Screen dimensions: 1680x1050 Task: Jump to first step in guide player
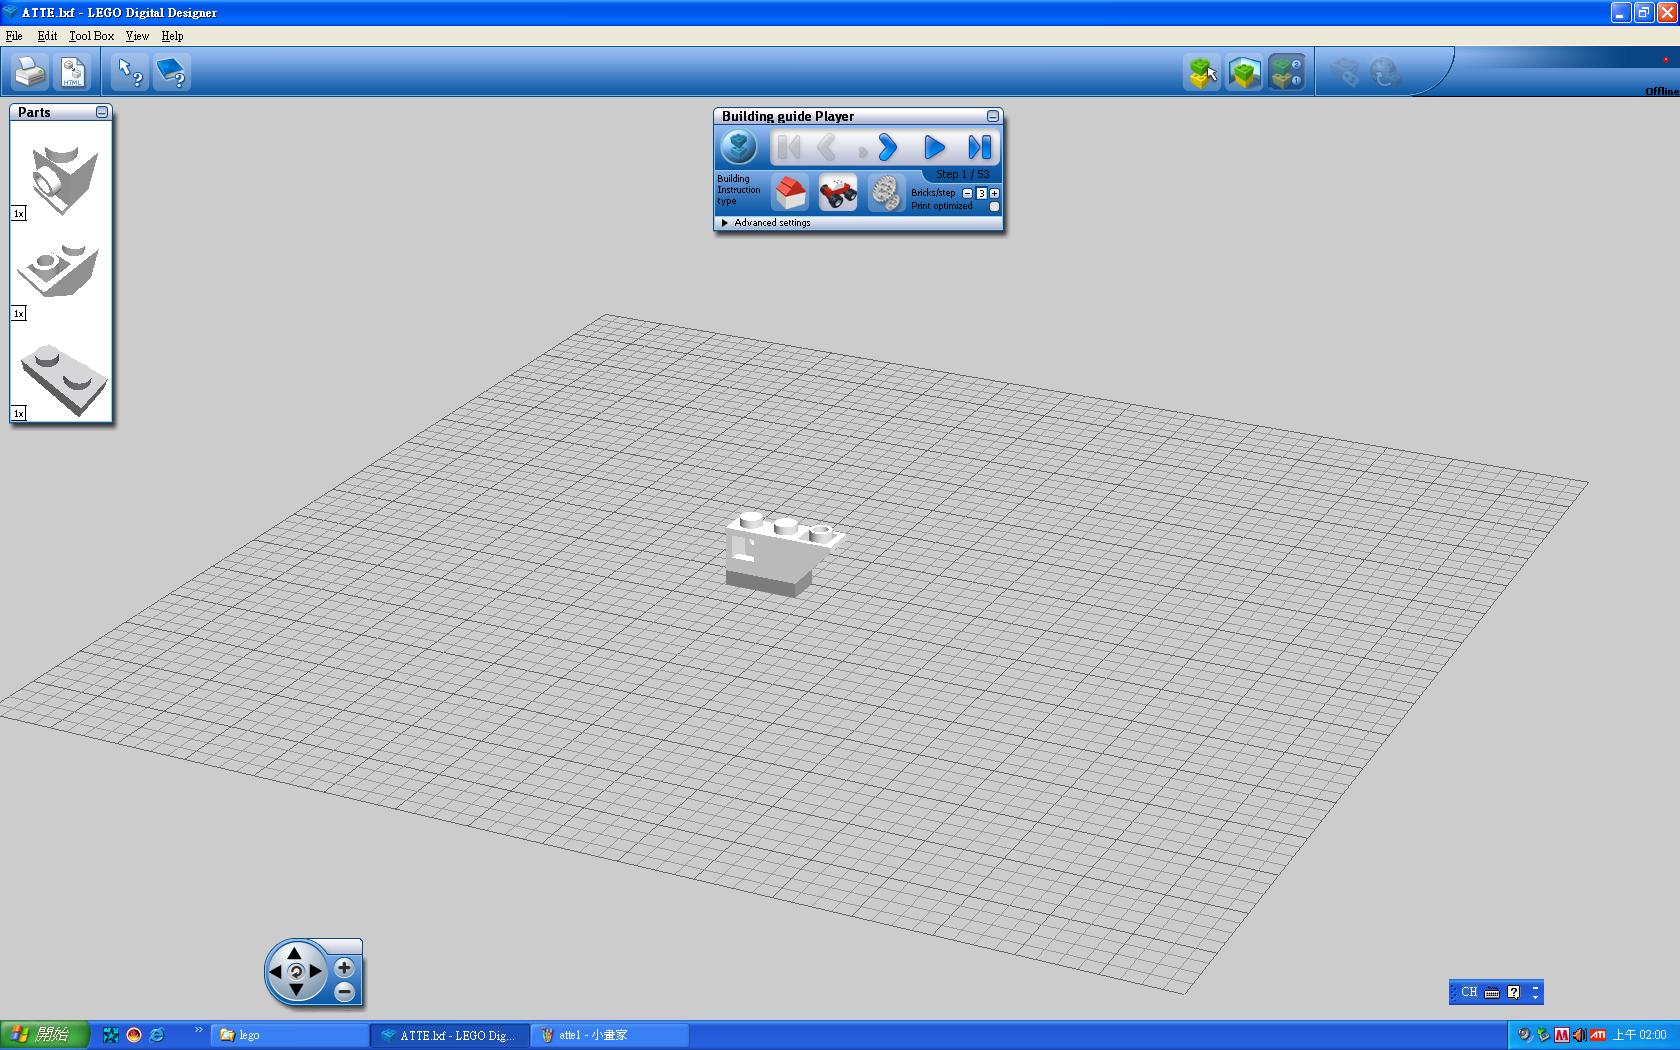click(788, 148)
